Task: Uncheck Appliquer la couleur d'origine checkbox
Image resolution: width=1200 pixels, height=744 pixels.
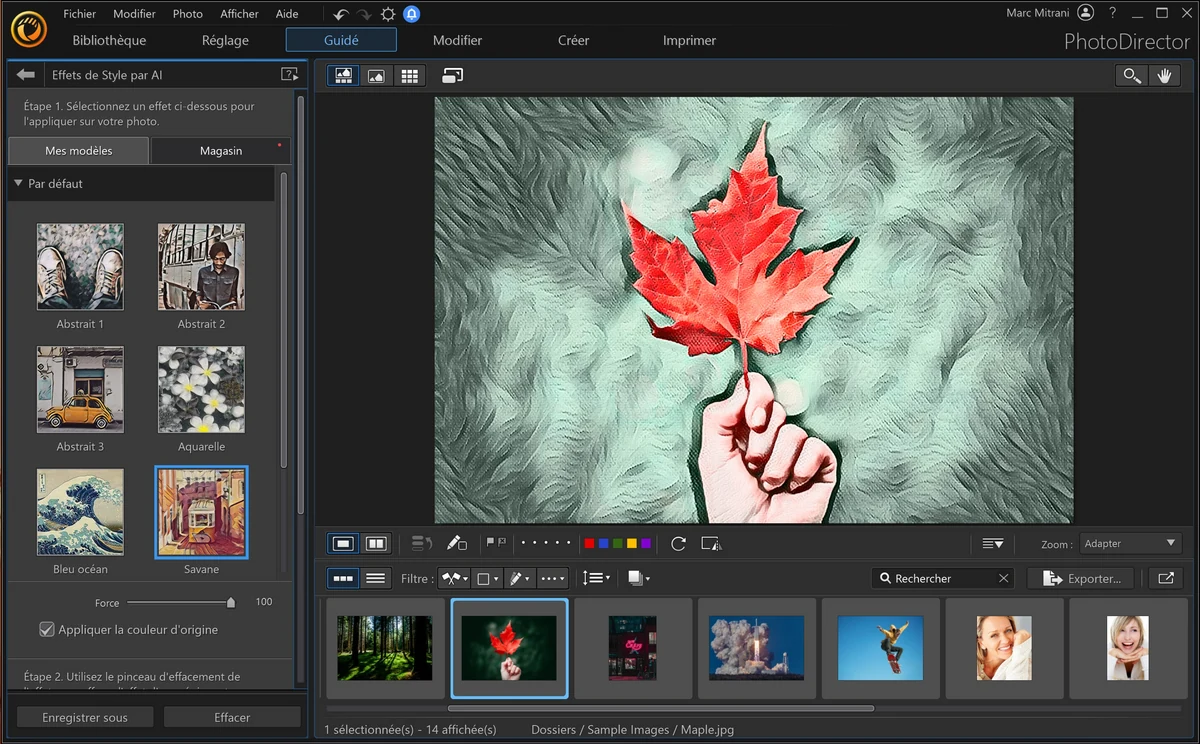Action: click(46, 630)
